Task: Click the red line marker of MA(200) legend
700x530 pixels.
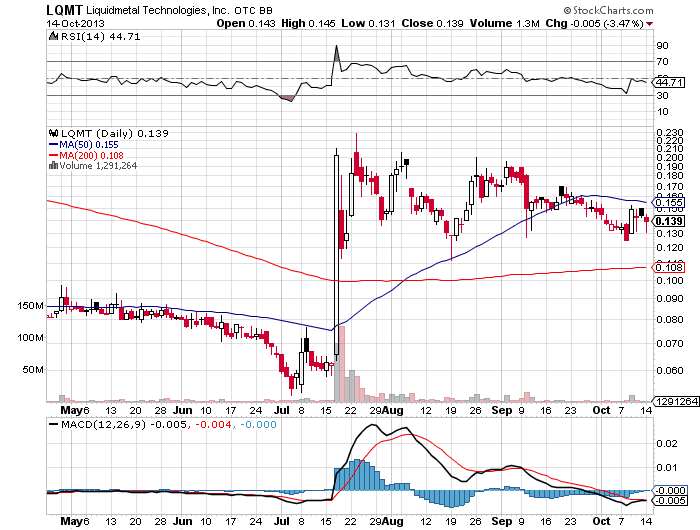Action: [53, 155]
